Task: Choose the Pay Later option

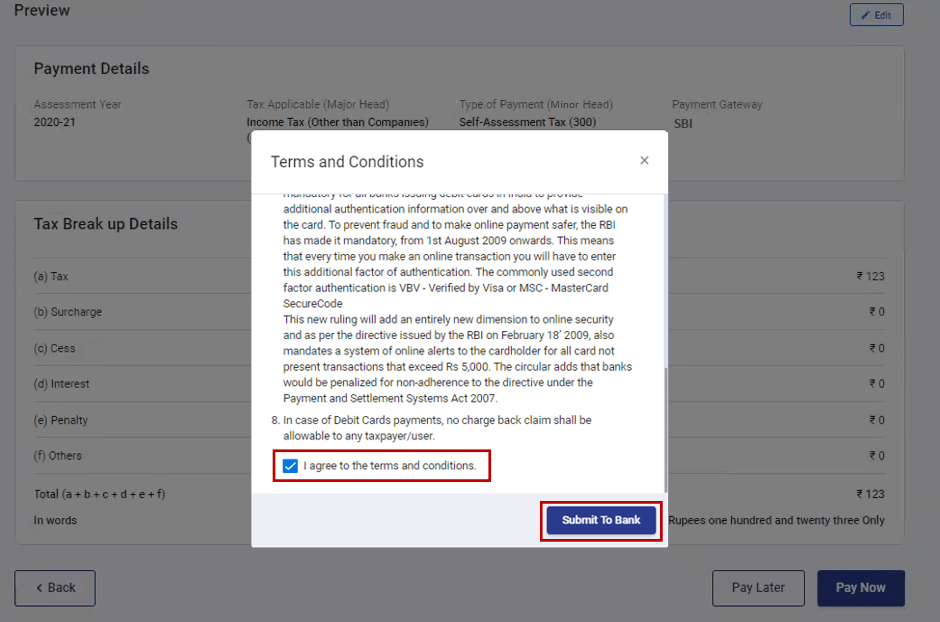Action: point(758,588)
